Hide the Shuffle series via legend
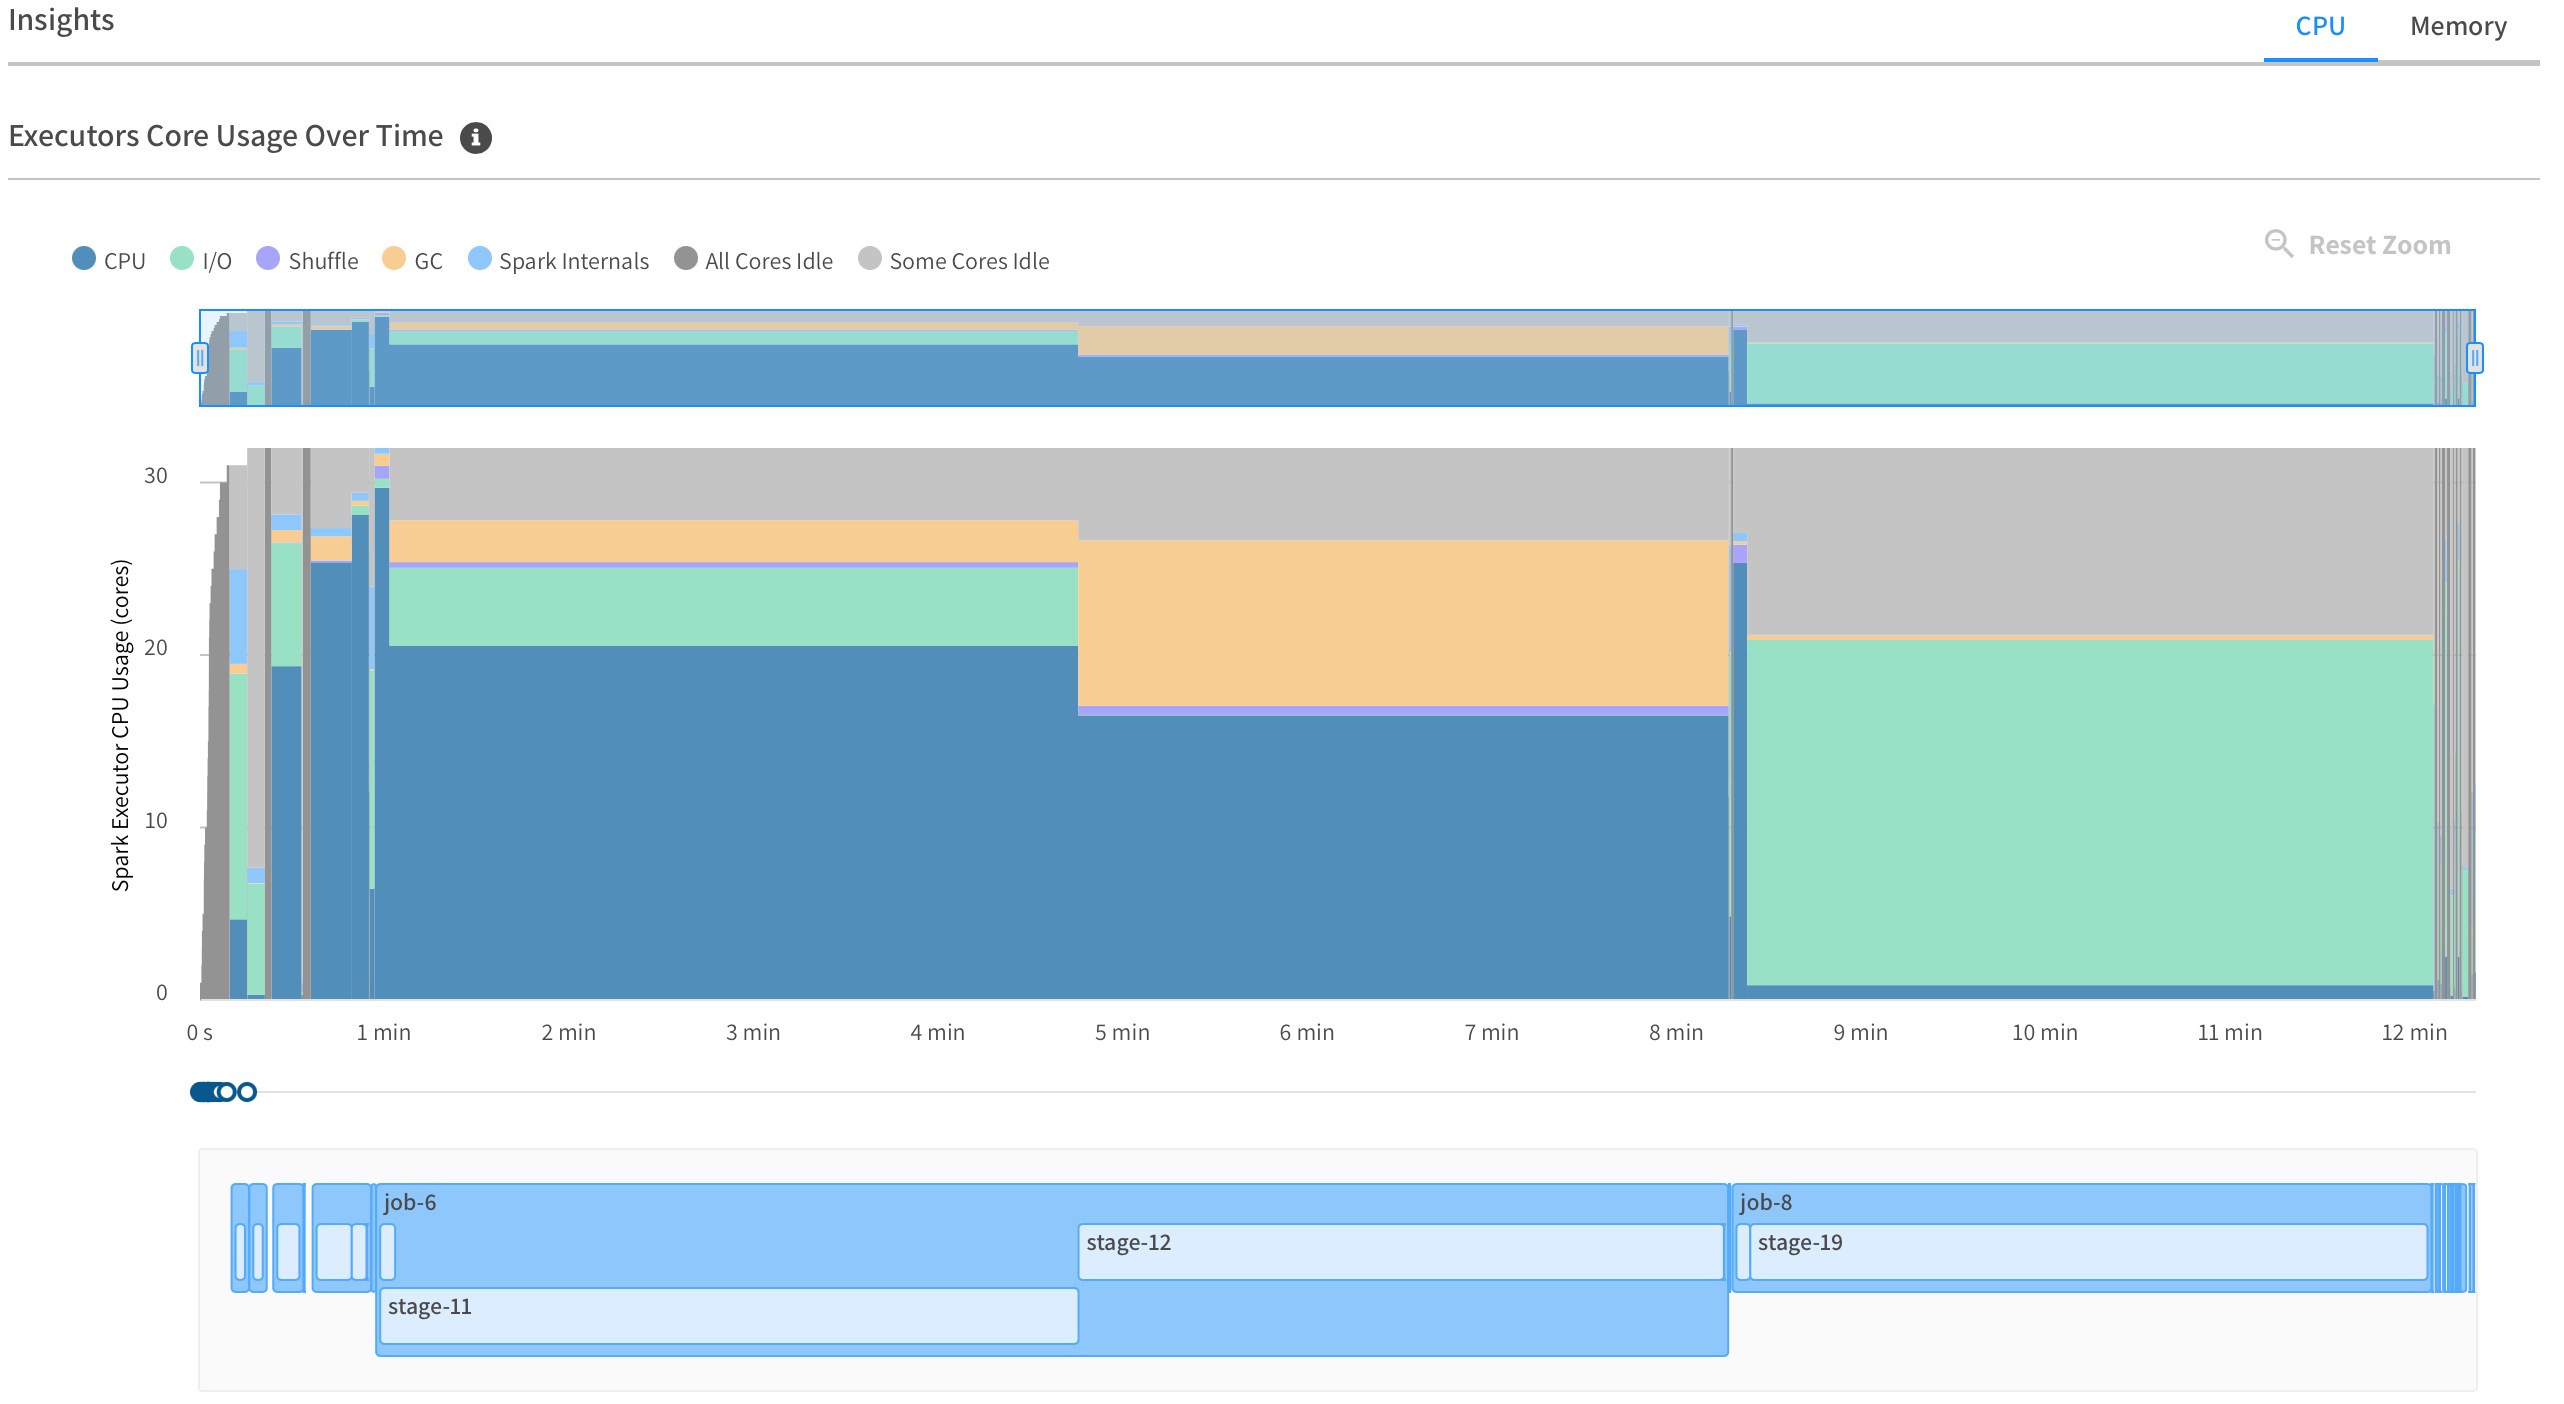The width and height of the screenshot is (2564, 1404). tap(268, 259)
